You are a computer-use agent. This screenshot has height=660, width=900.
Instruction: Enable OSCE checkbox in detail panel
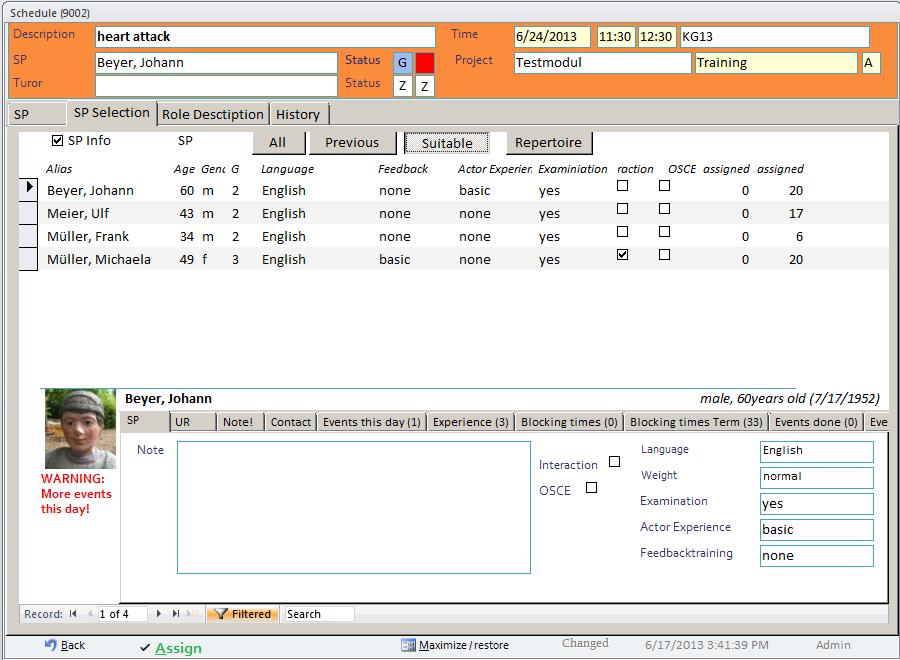tap(591, 488)
